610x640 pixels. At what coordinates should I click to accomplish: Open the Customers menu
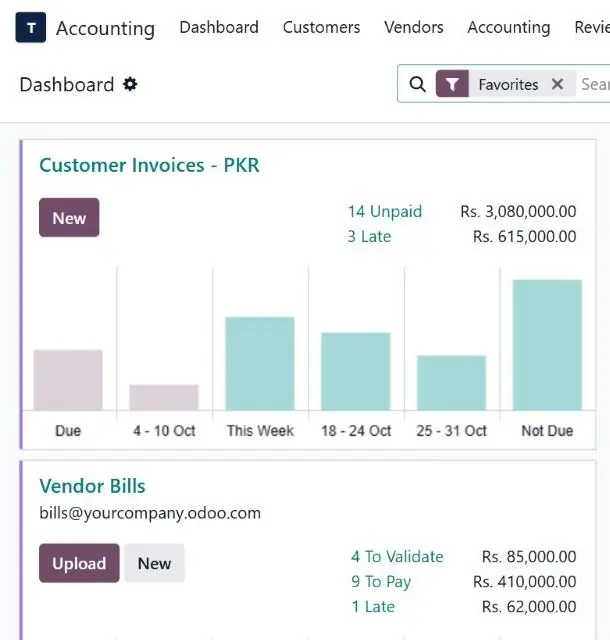[321, 27]
